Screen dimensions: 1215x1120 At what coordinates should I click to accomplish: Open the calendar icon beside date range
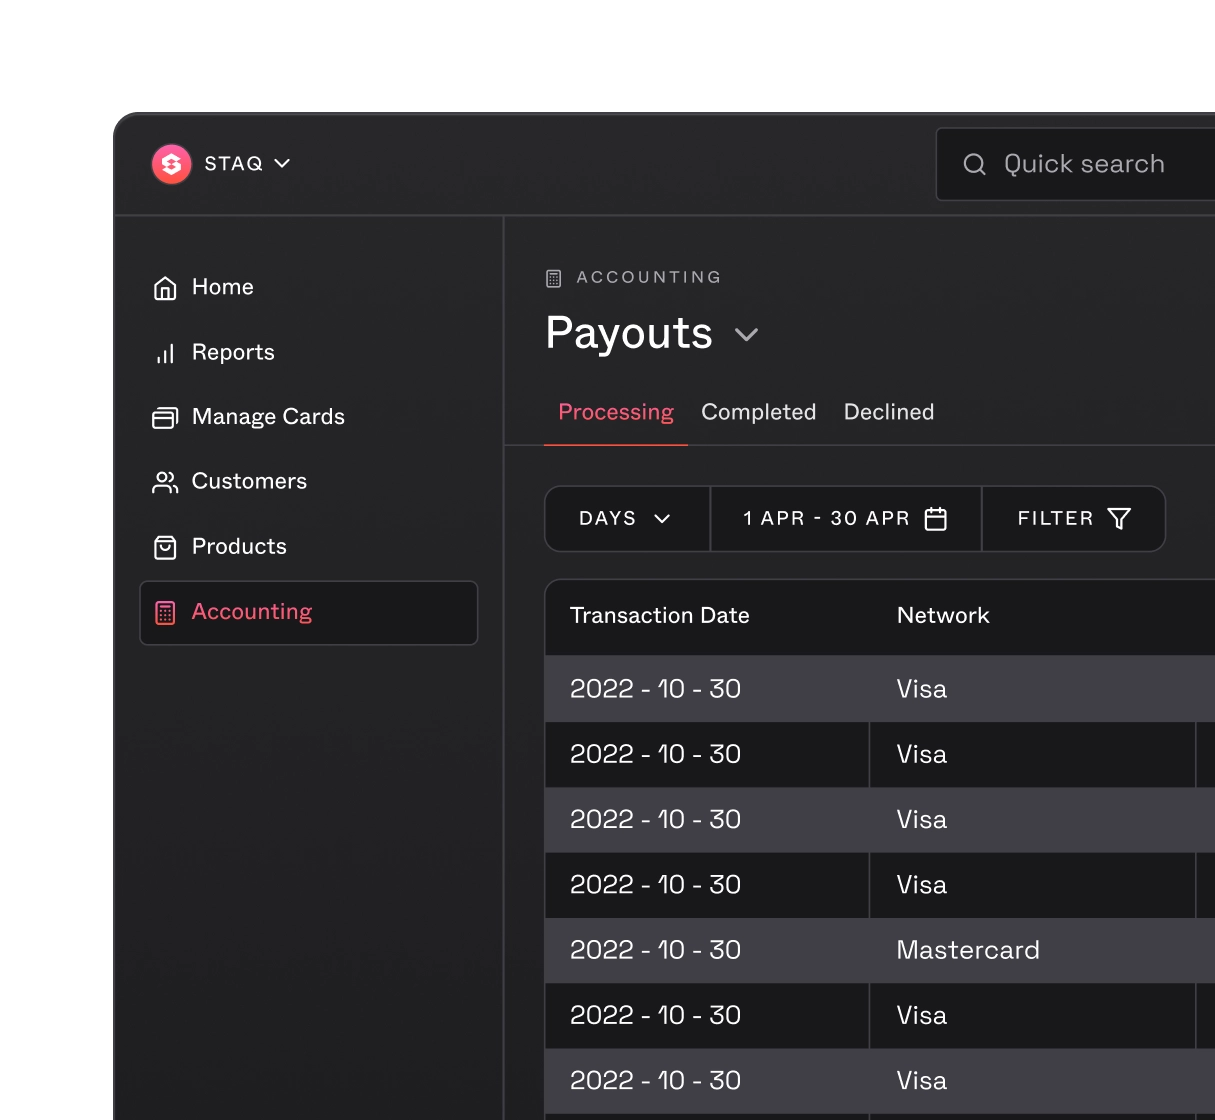coord(936,518)
